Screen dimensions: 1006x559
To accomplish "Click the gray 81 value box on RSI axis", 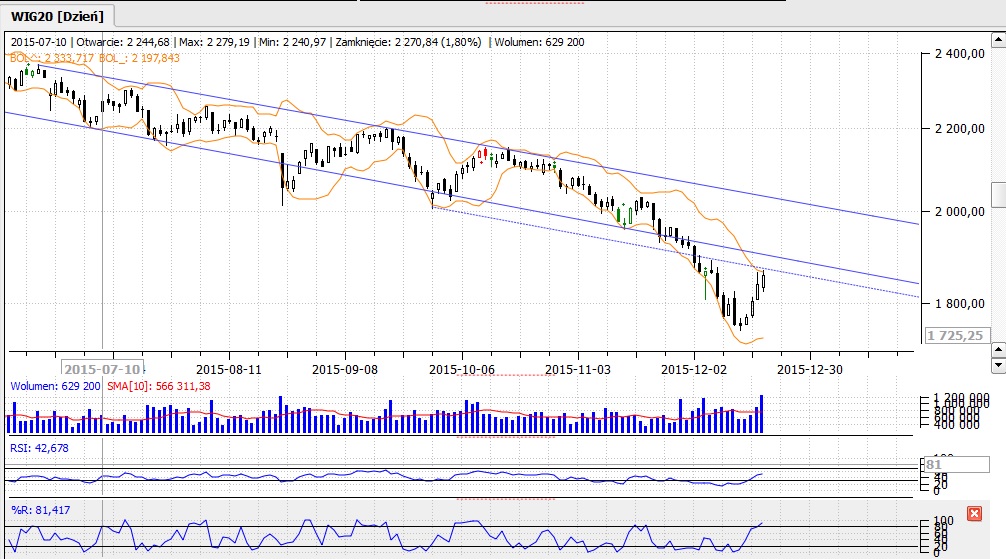I will pyautogui.click(x=935, y=465).
